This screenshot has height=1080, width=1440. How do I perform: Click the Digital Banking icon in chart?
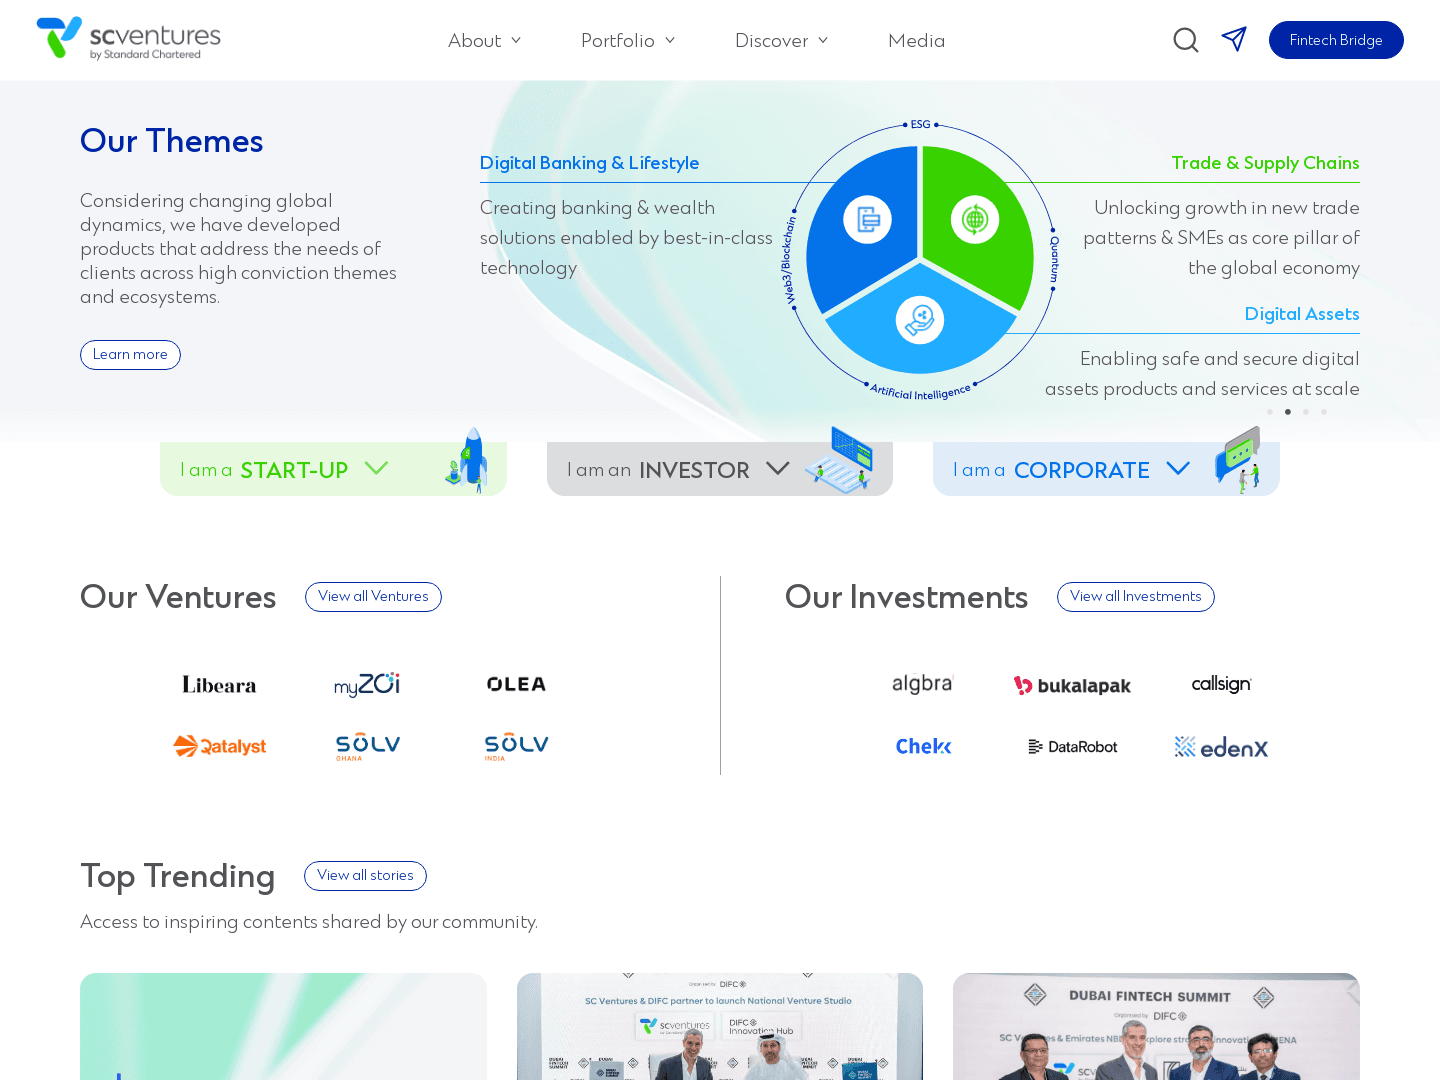point(867,219)
